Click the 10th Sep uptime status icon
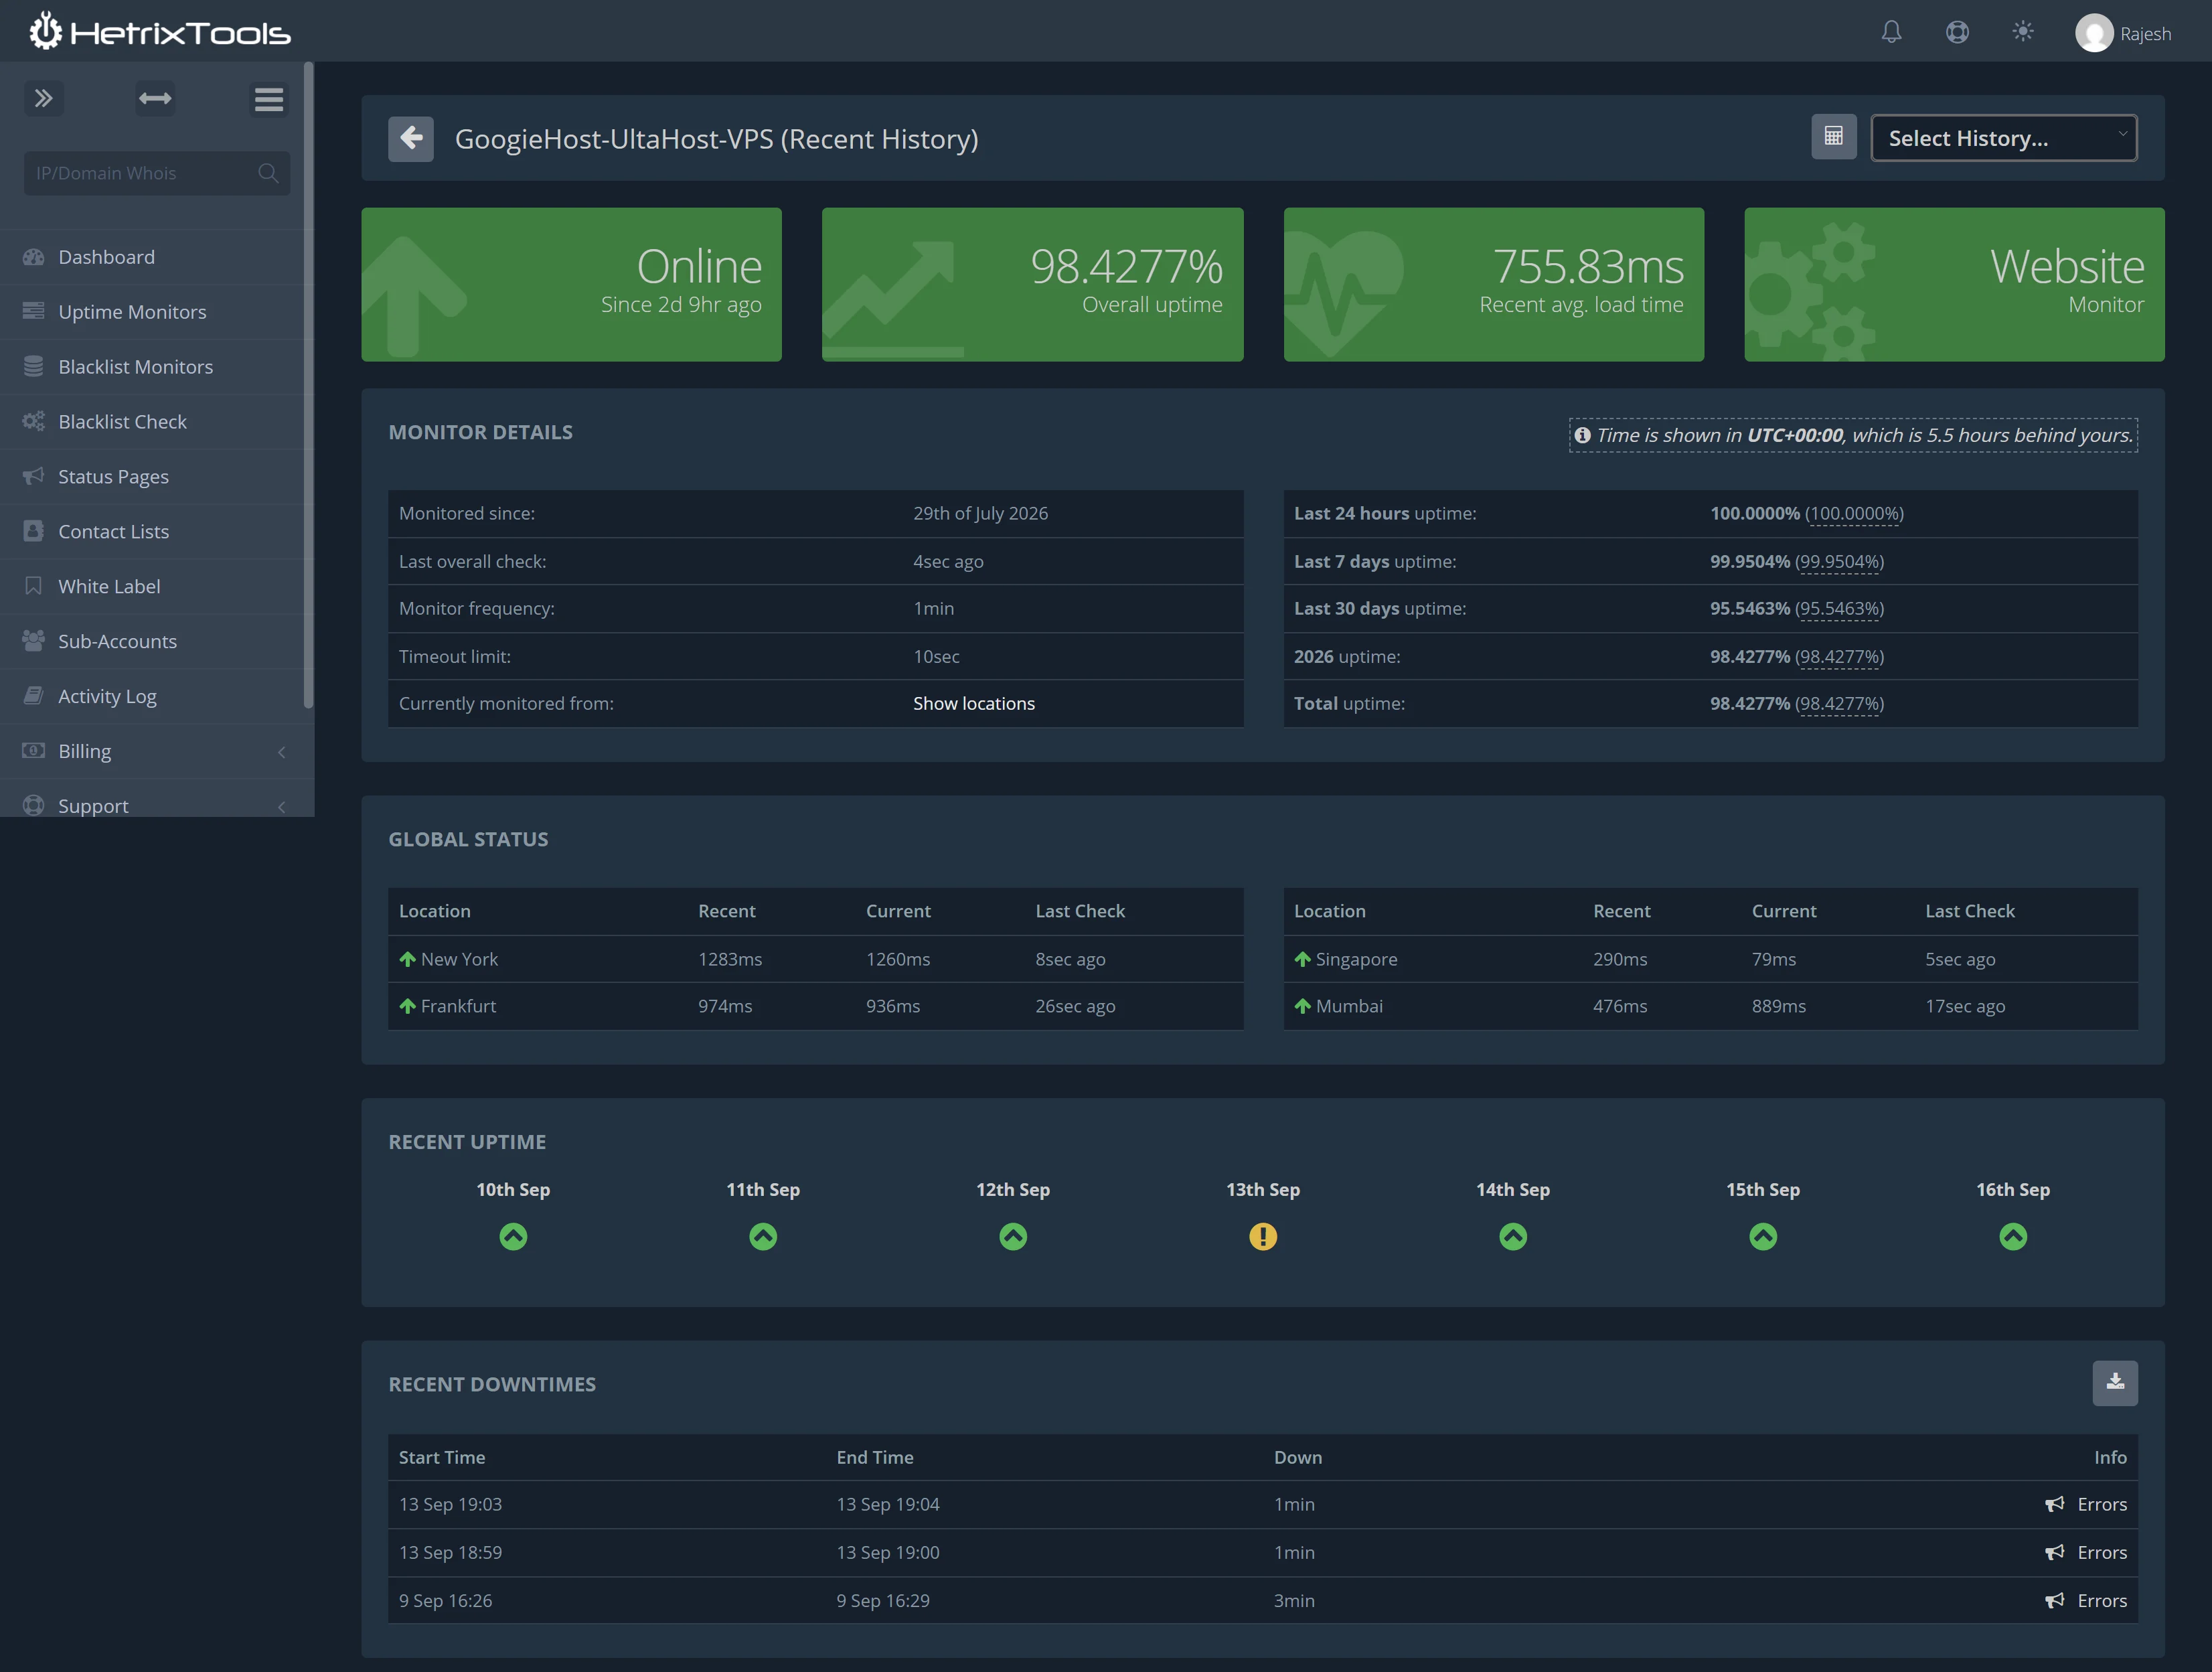2212x1672 pixels. pyautogui.click(x=513, y=1237)
